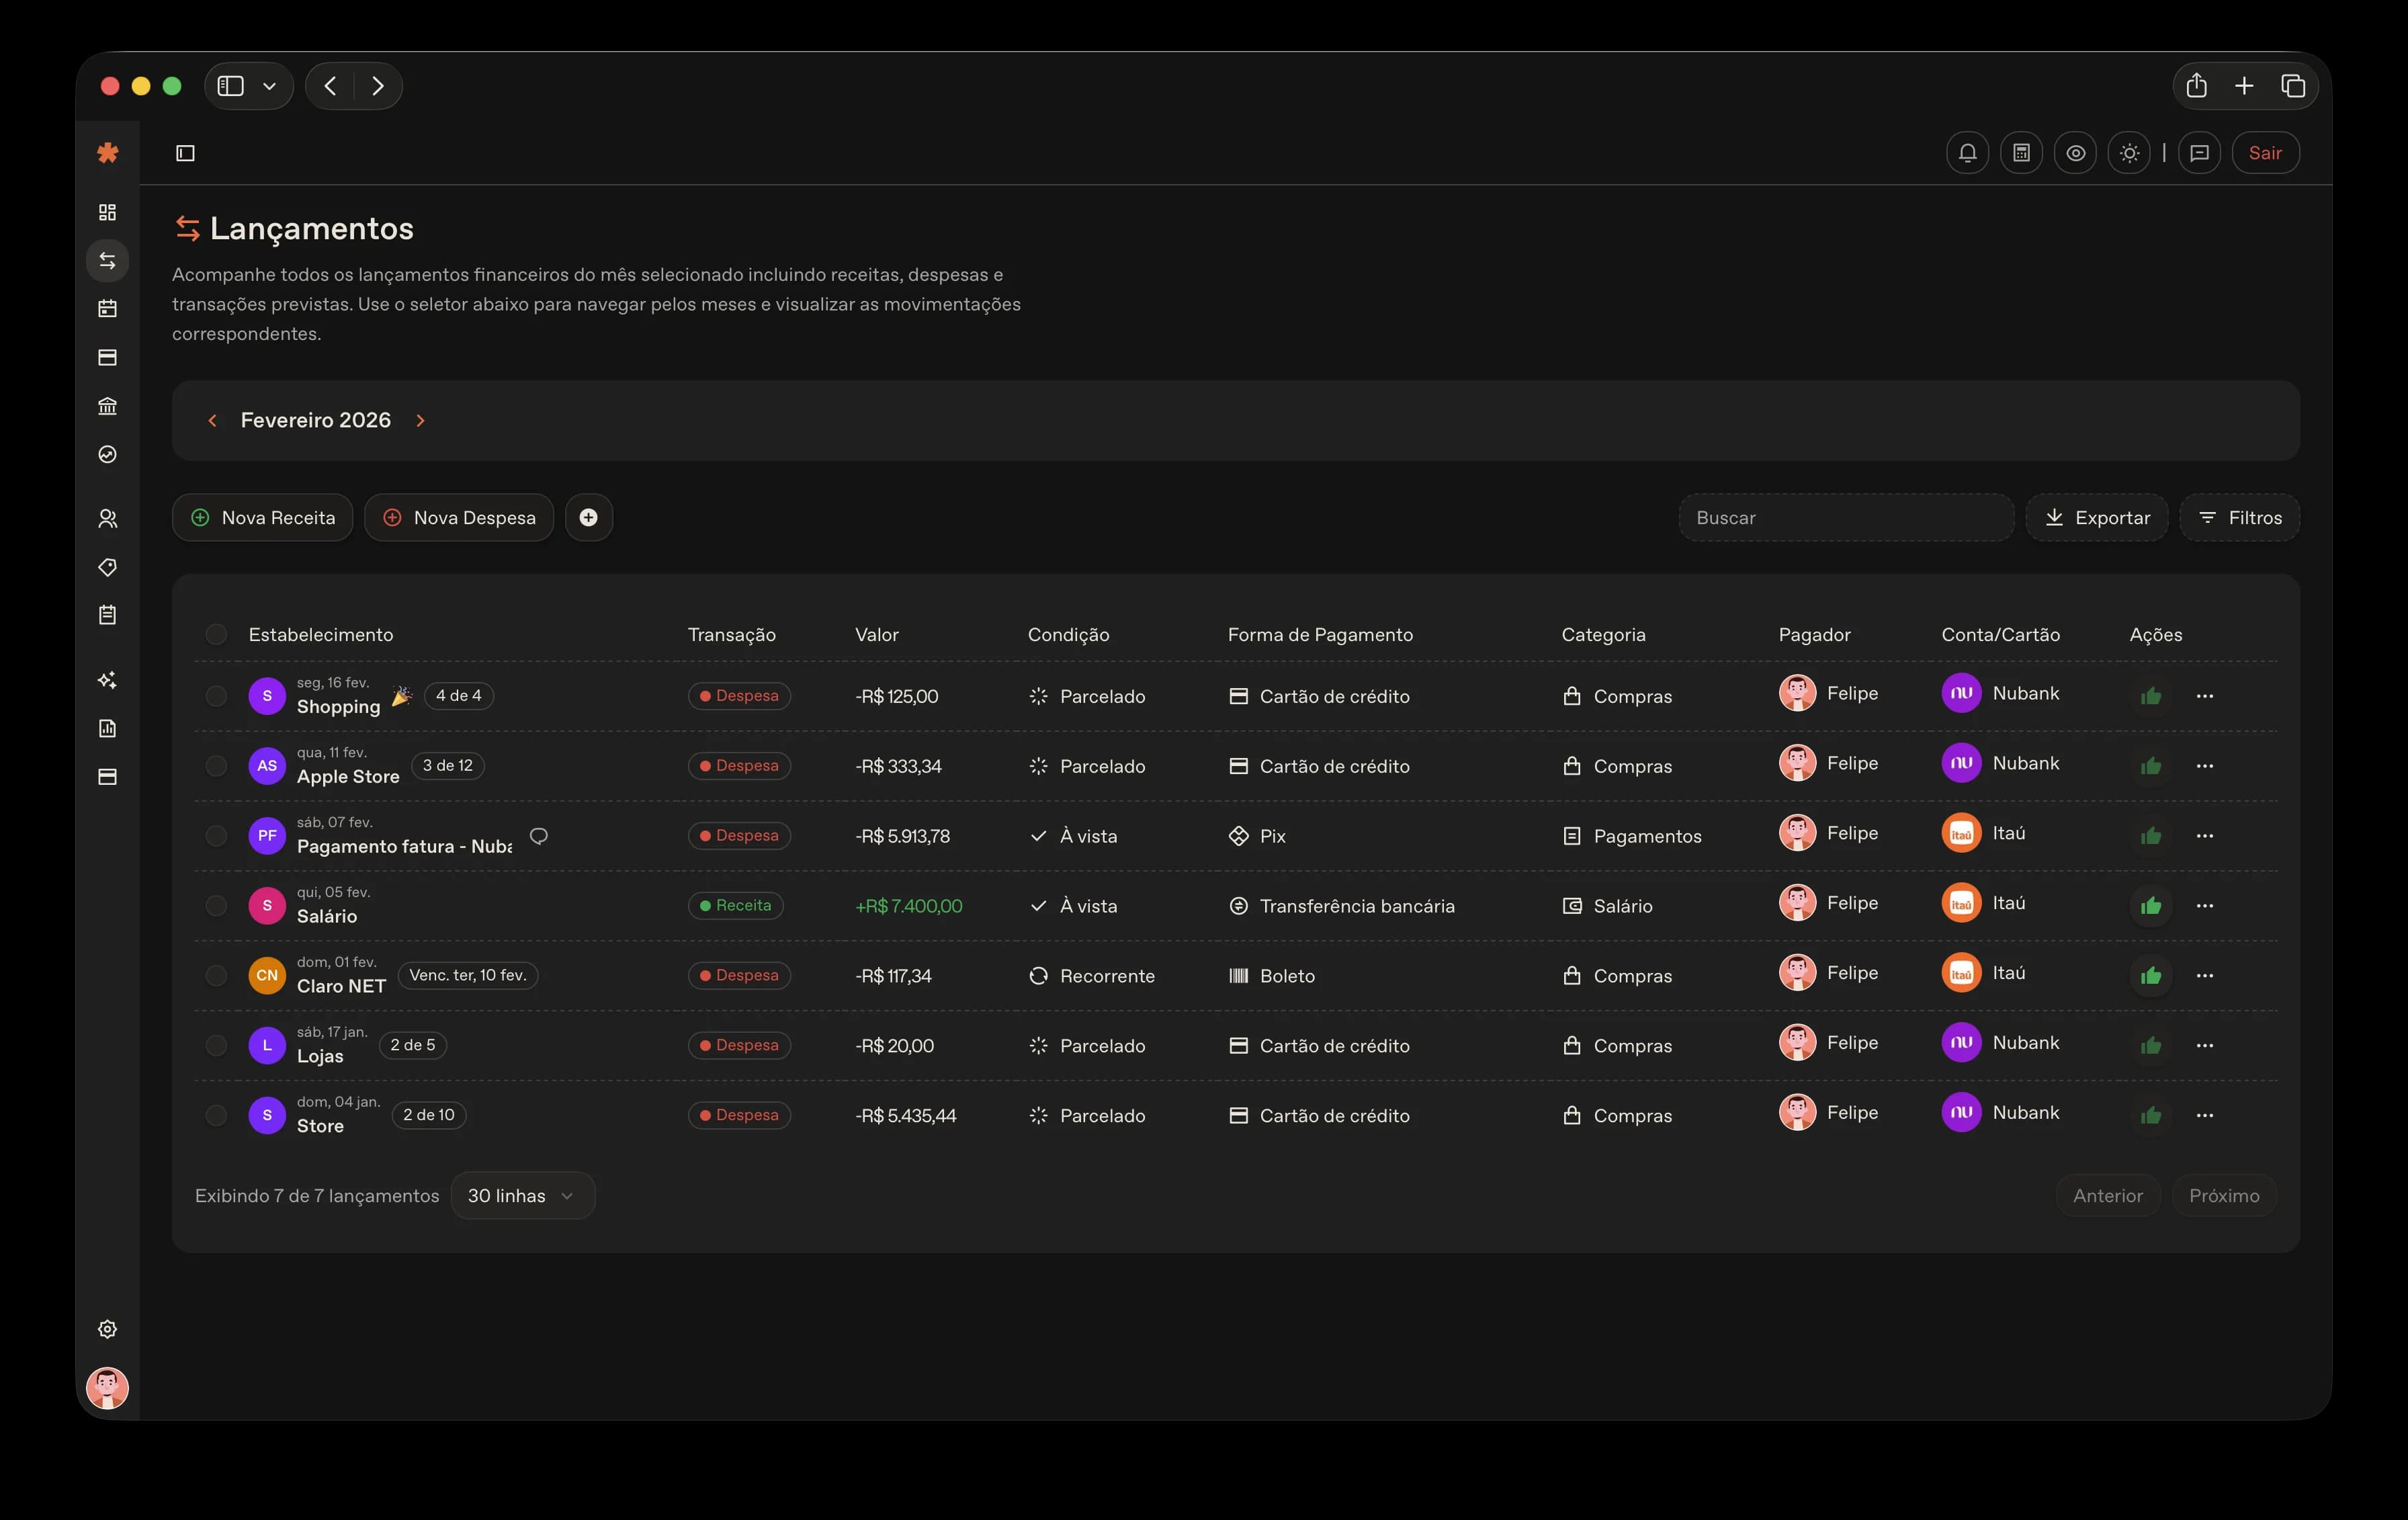Open the Filtros filter button

(2240, 518)
